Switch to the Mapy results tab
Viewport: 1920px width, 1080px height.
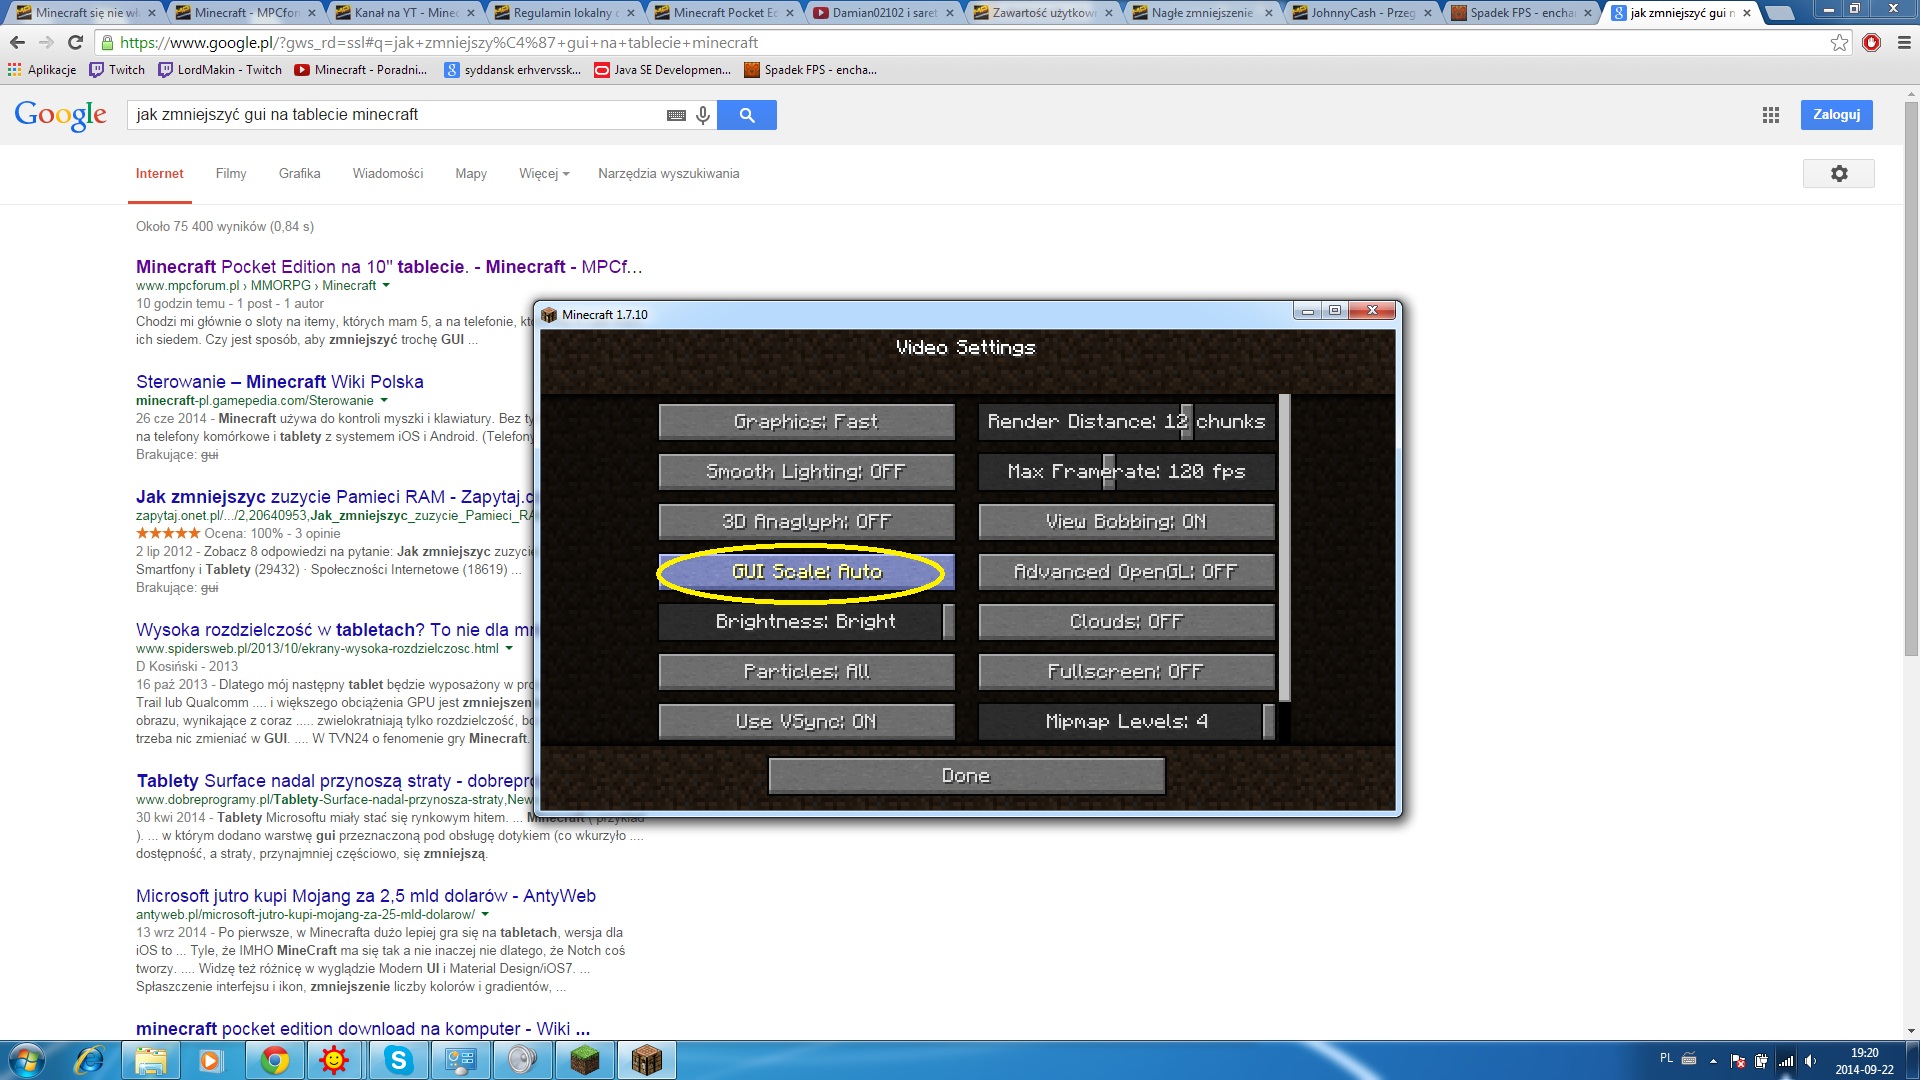[x=471, y=174]
